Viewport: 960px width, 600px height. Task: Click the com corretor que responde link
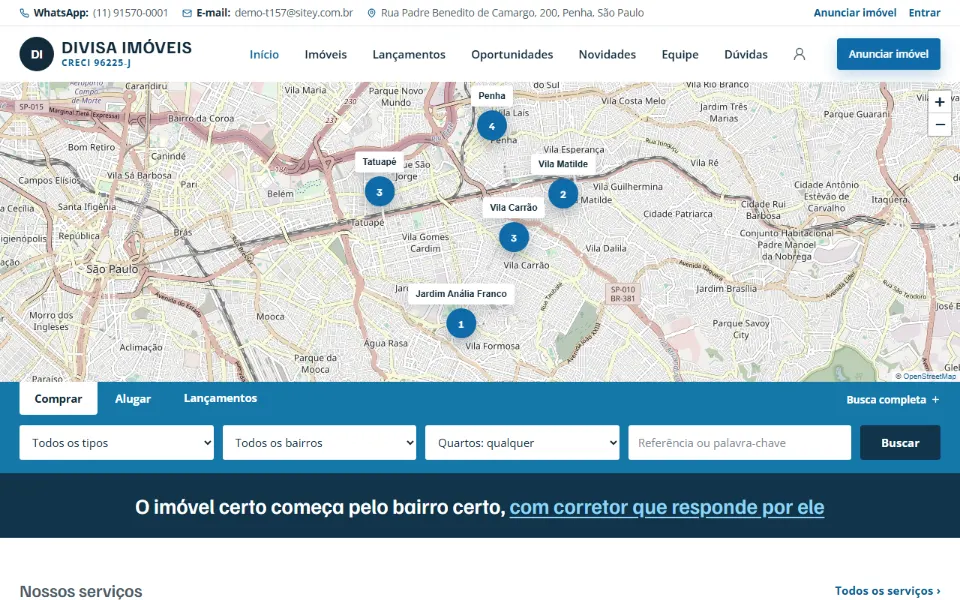pyautogui.click(x=667, y=507)
